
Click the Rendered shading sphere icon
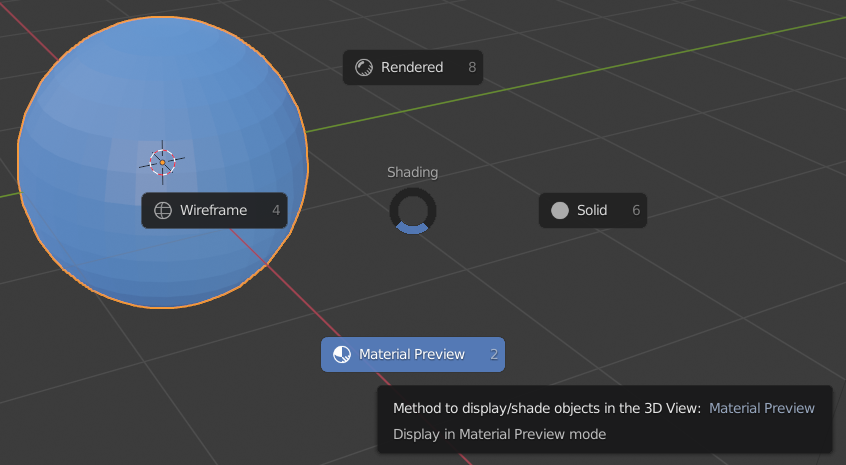364,67
